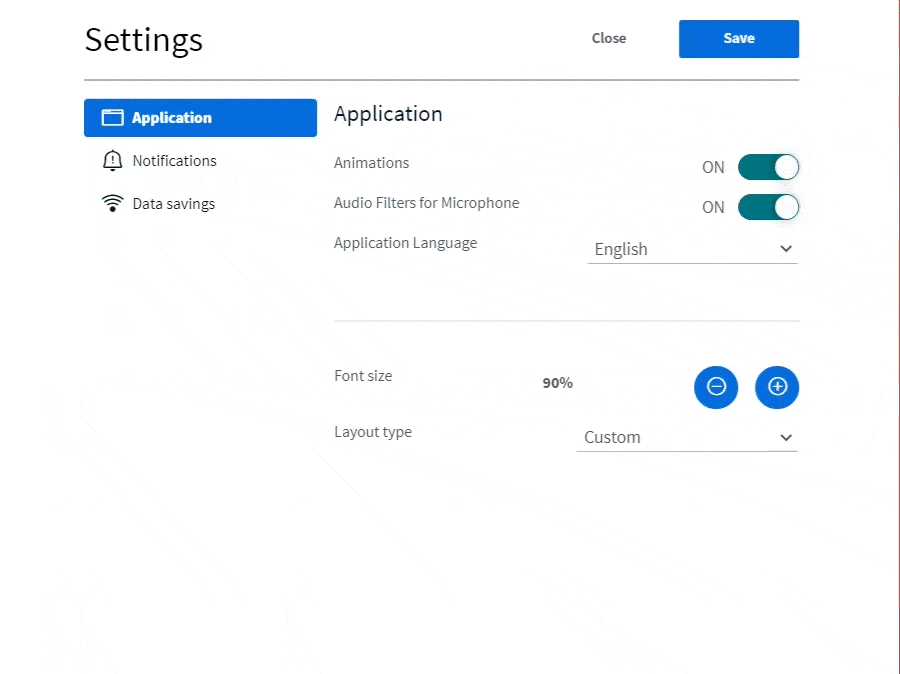
Task: Click the 90% font size value
Action: click(557, 383)
